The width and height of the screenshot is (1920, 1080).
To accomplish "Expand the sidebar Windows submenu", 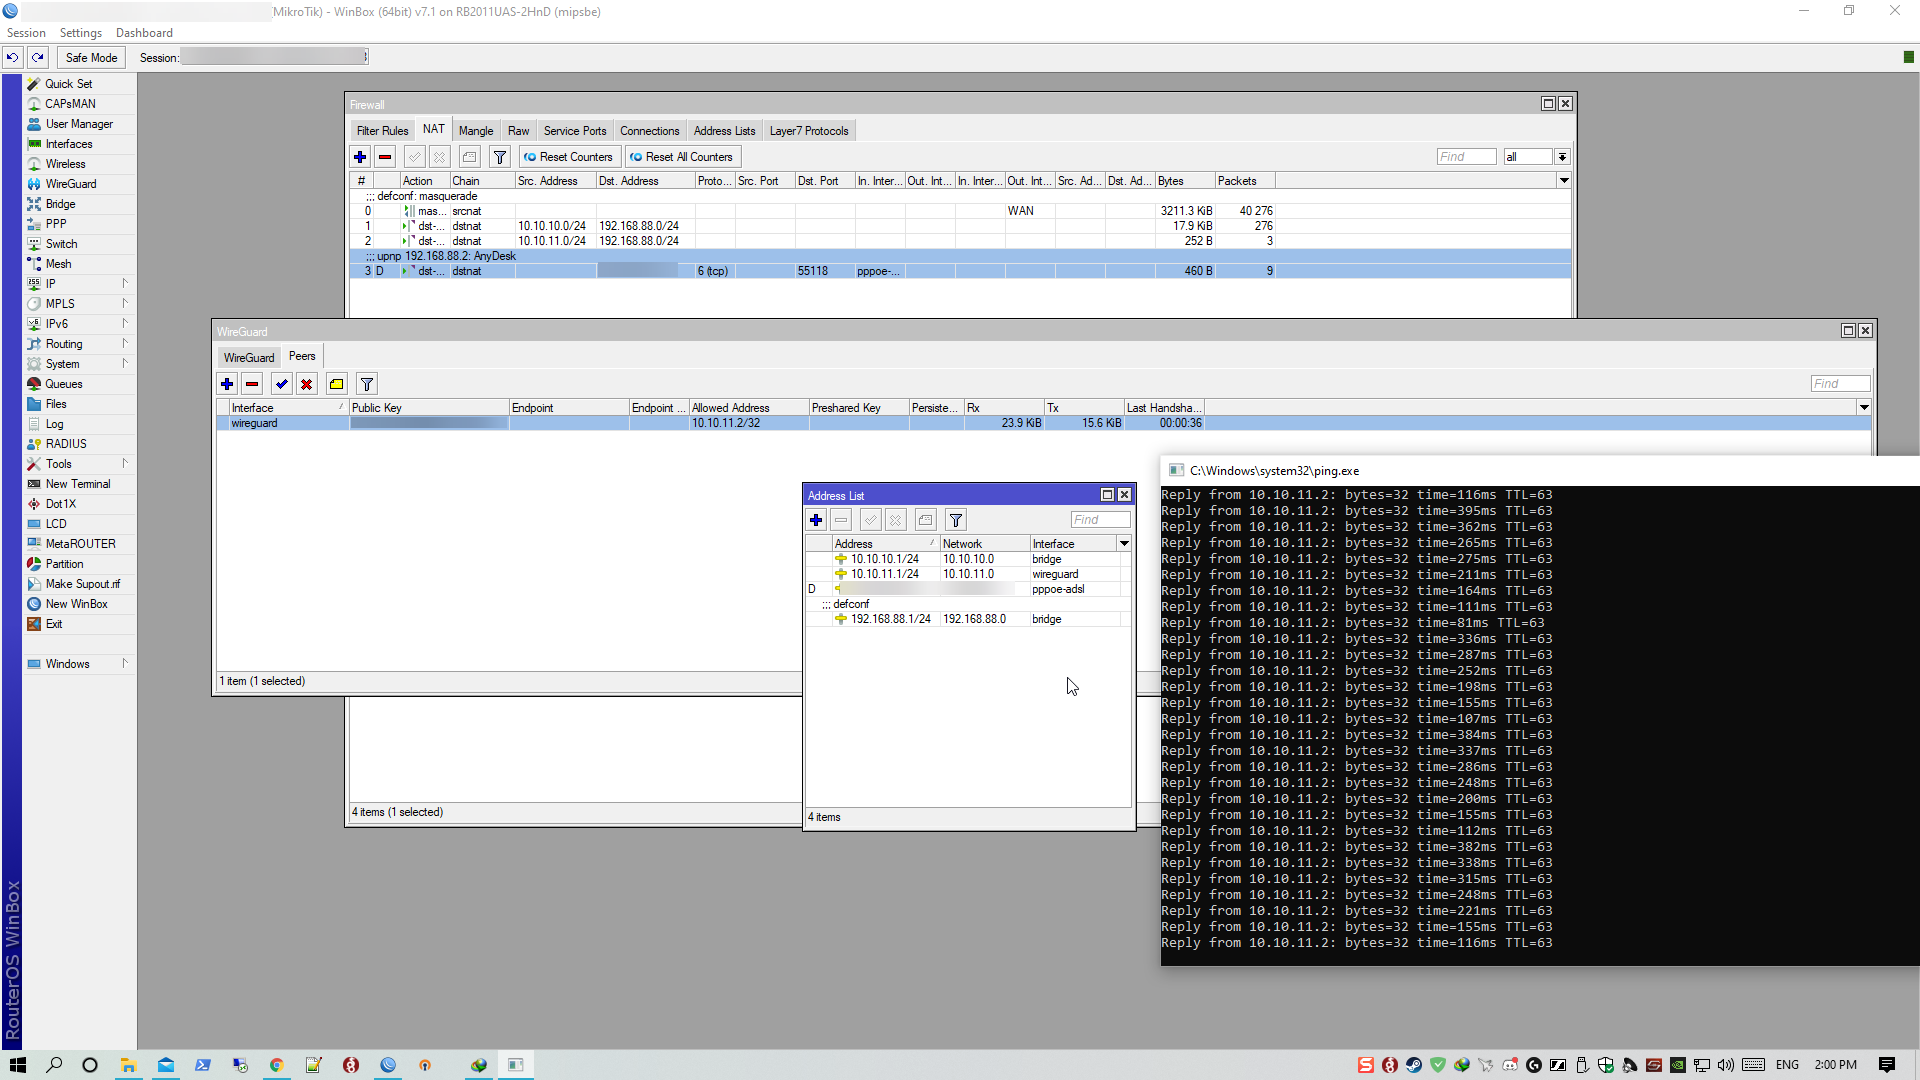I will [80, 664].
